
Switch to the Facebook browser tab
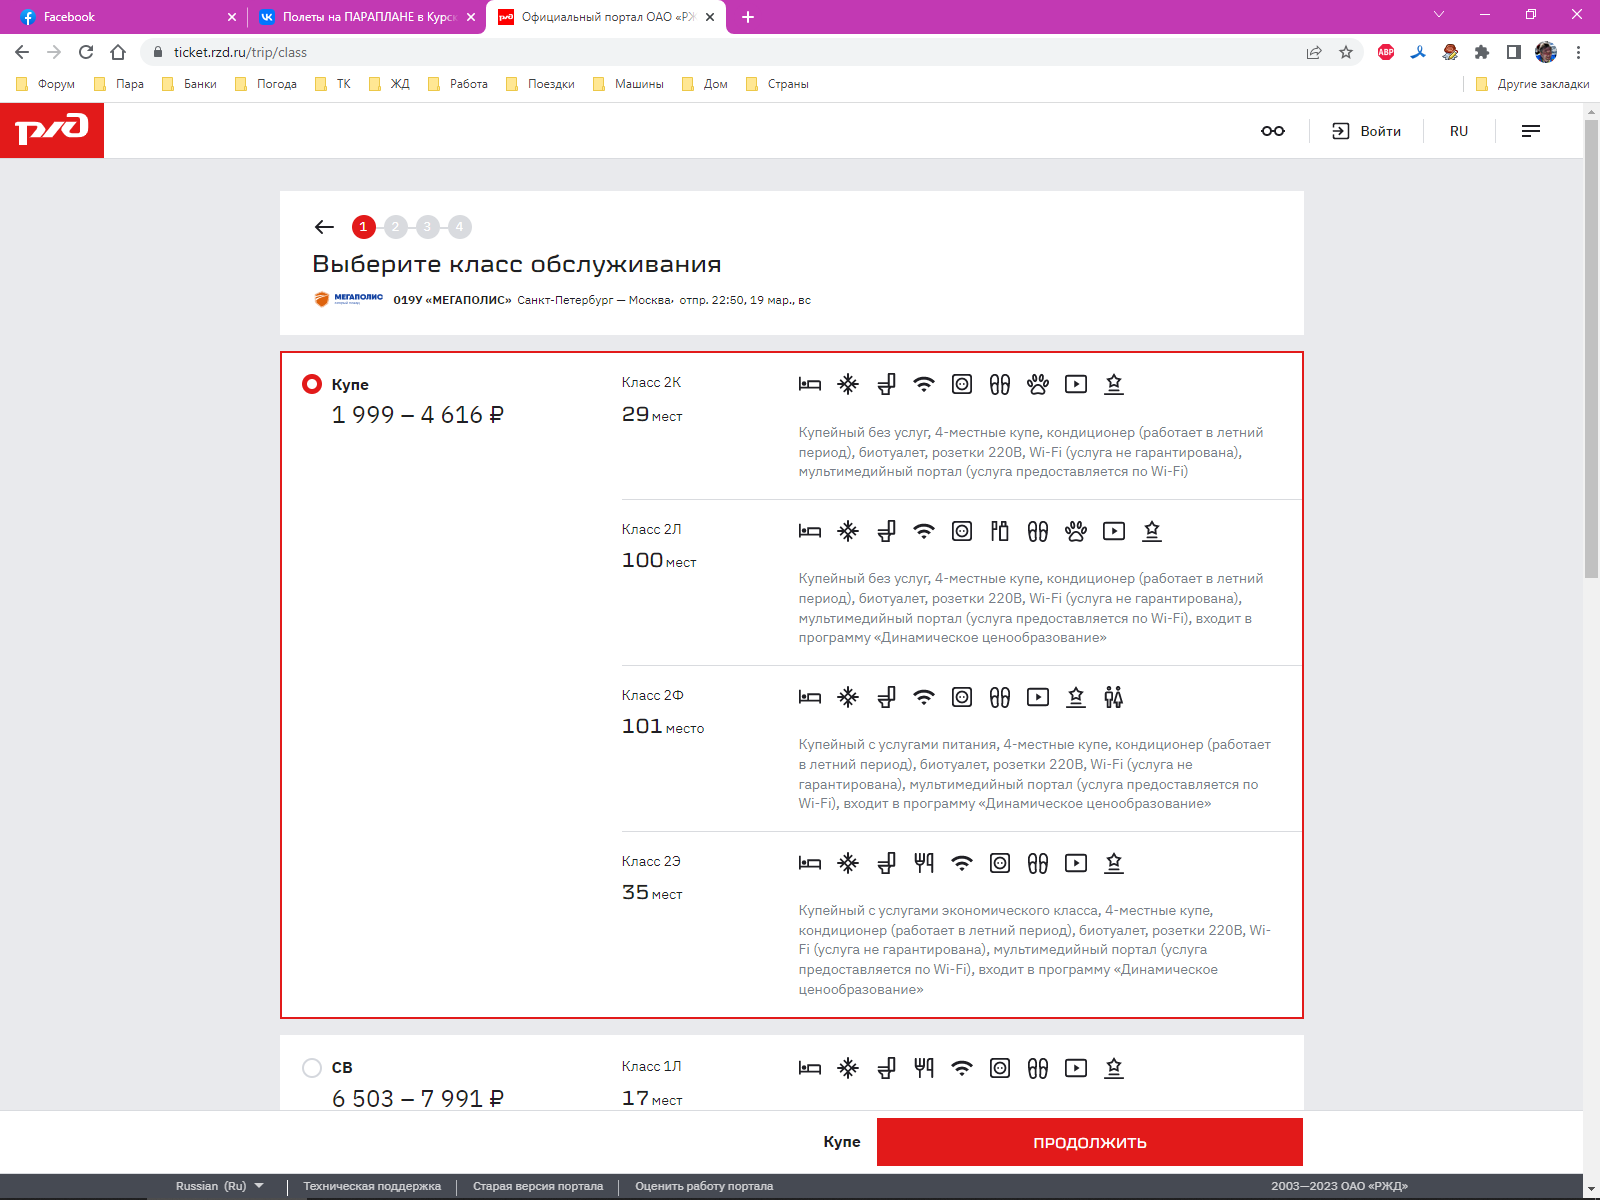pyautogui.click(x=120, y=17)
